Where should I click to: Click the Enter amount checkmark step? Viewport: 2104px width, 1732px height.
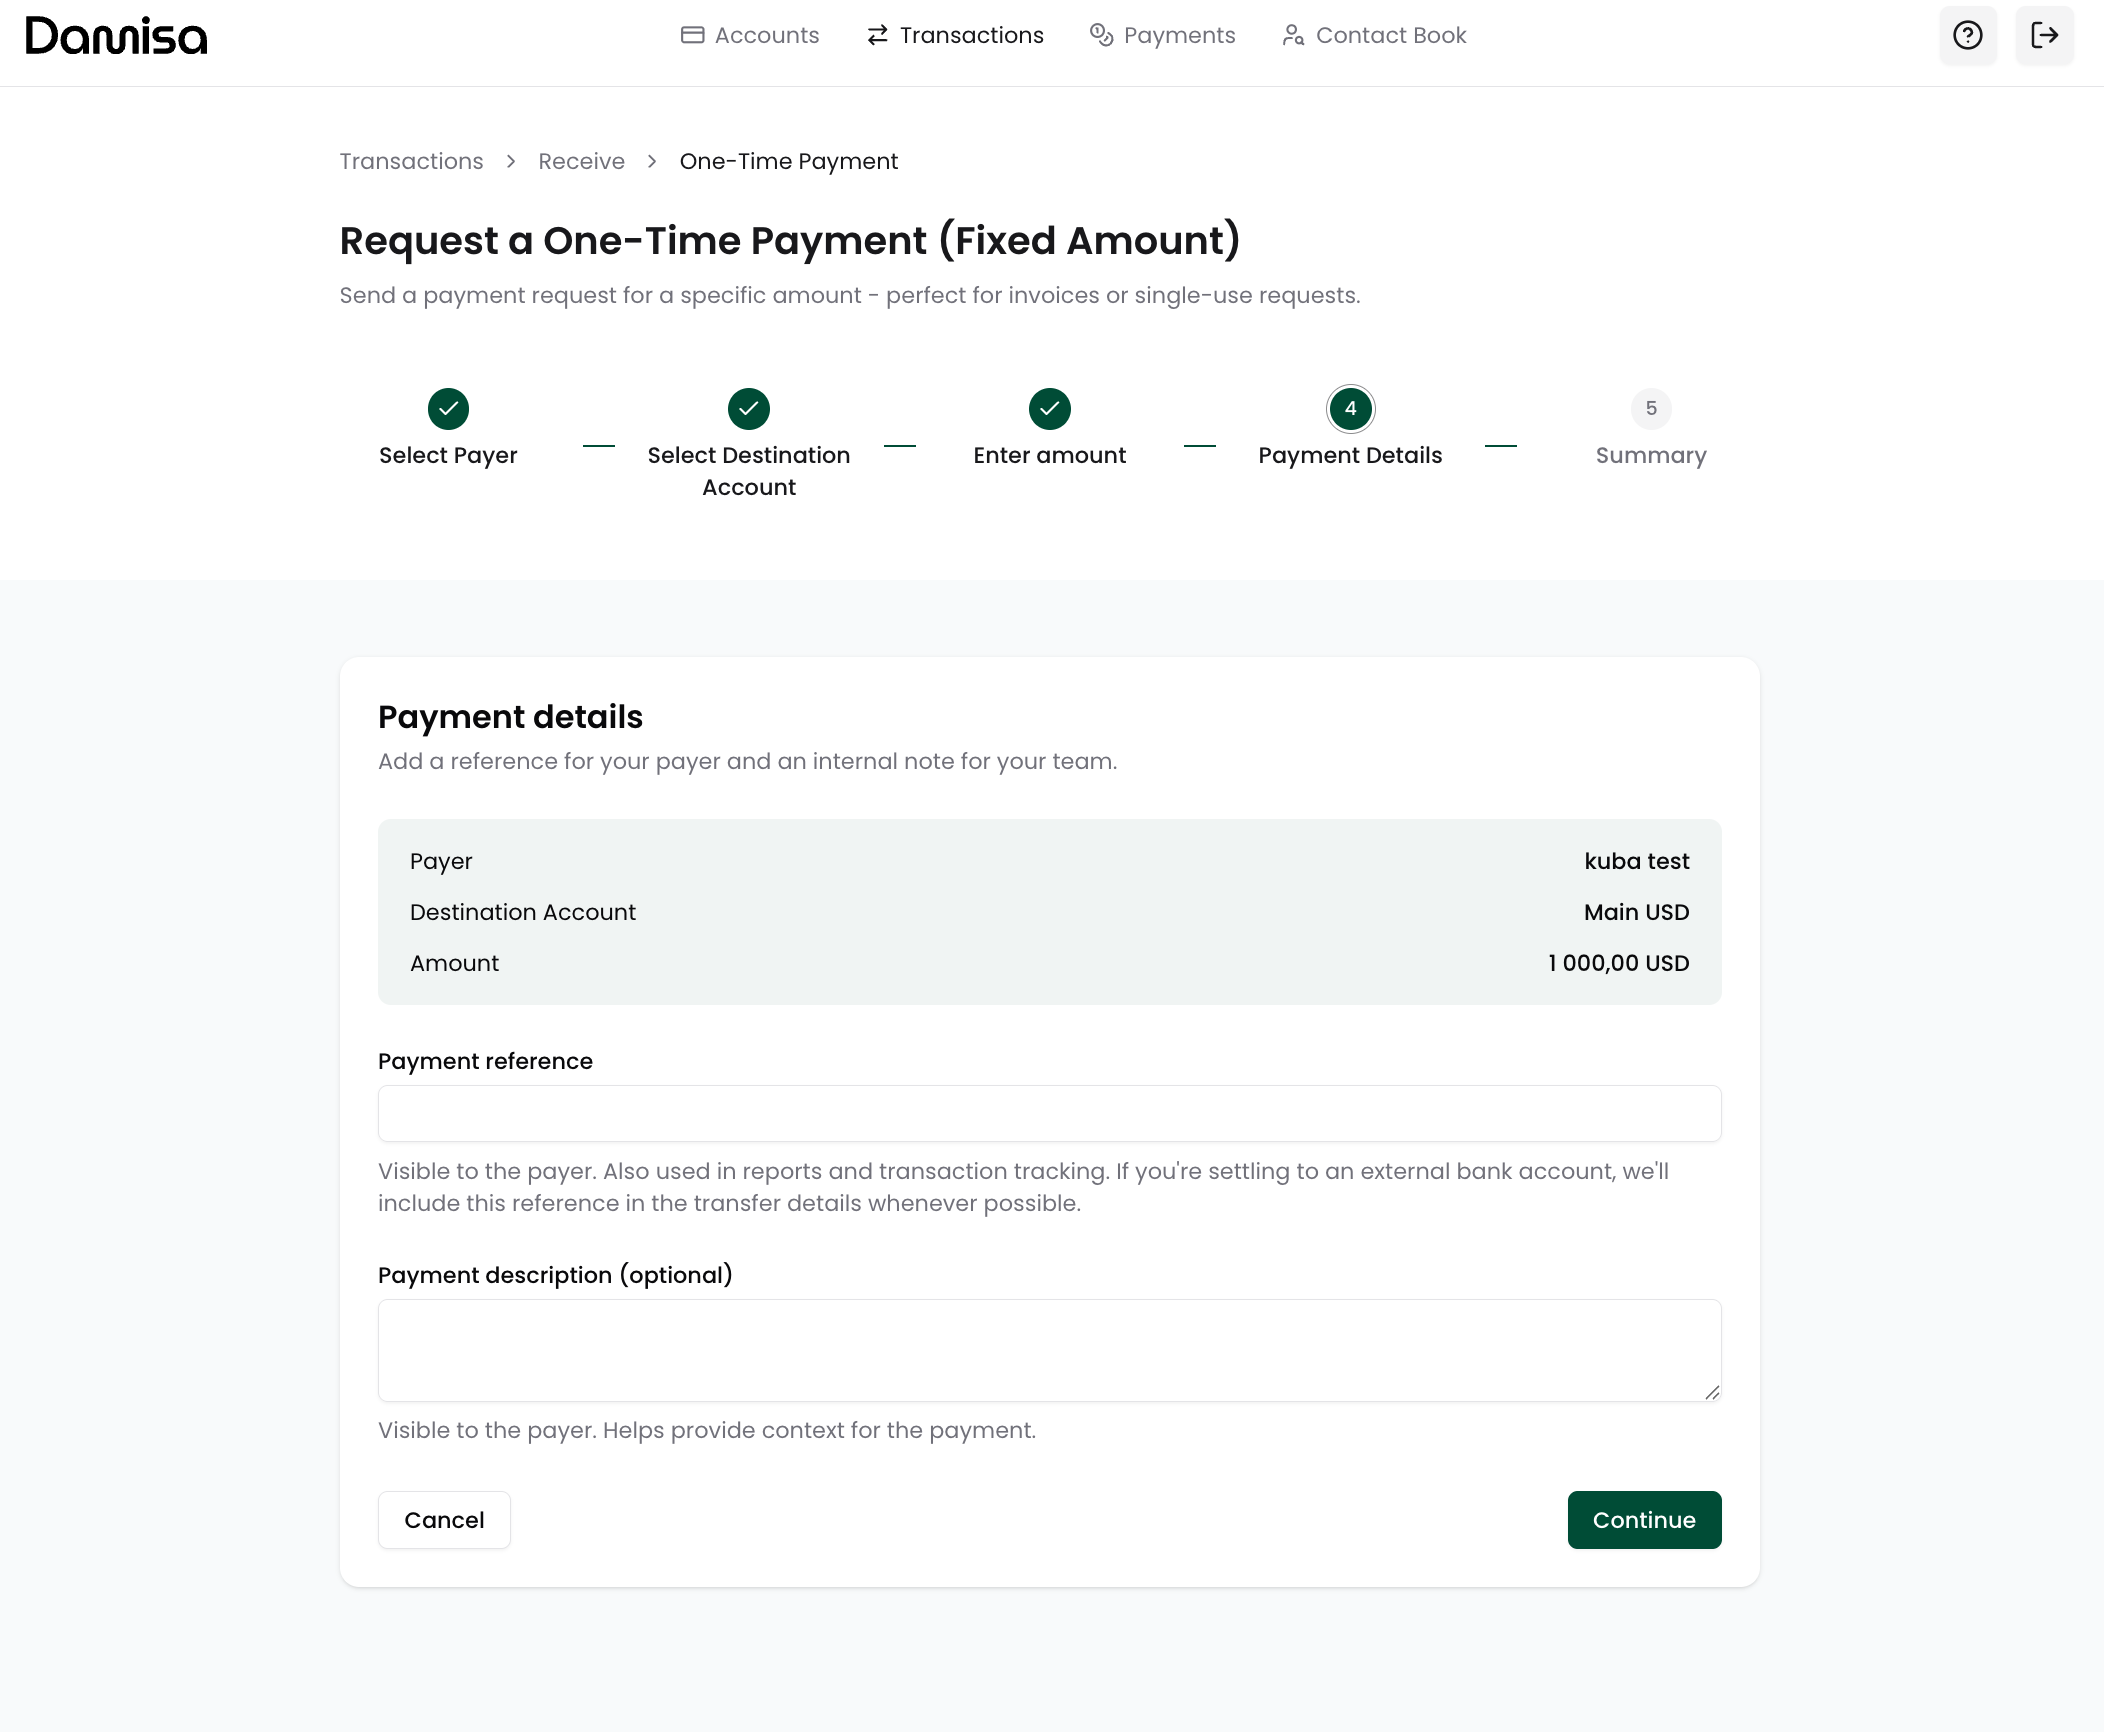[1049, 408]
